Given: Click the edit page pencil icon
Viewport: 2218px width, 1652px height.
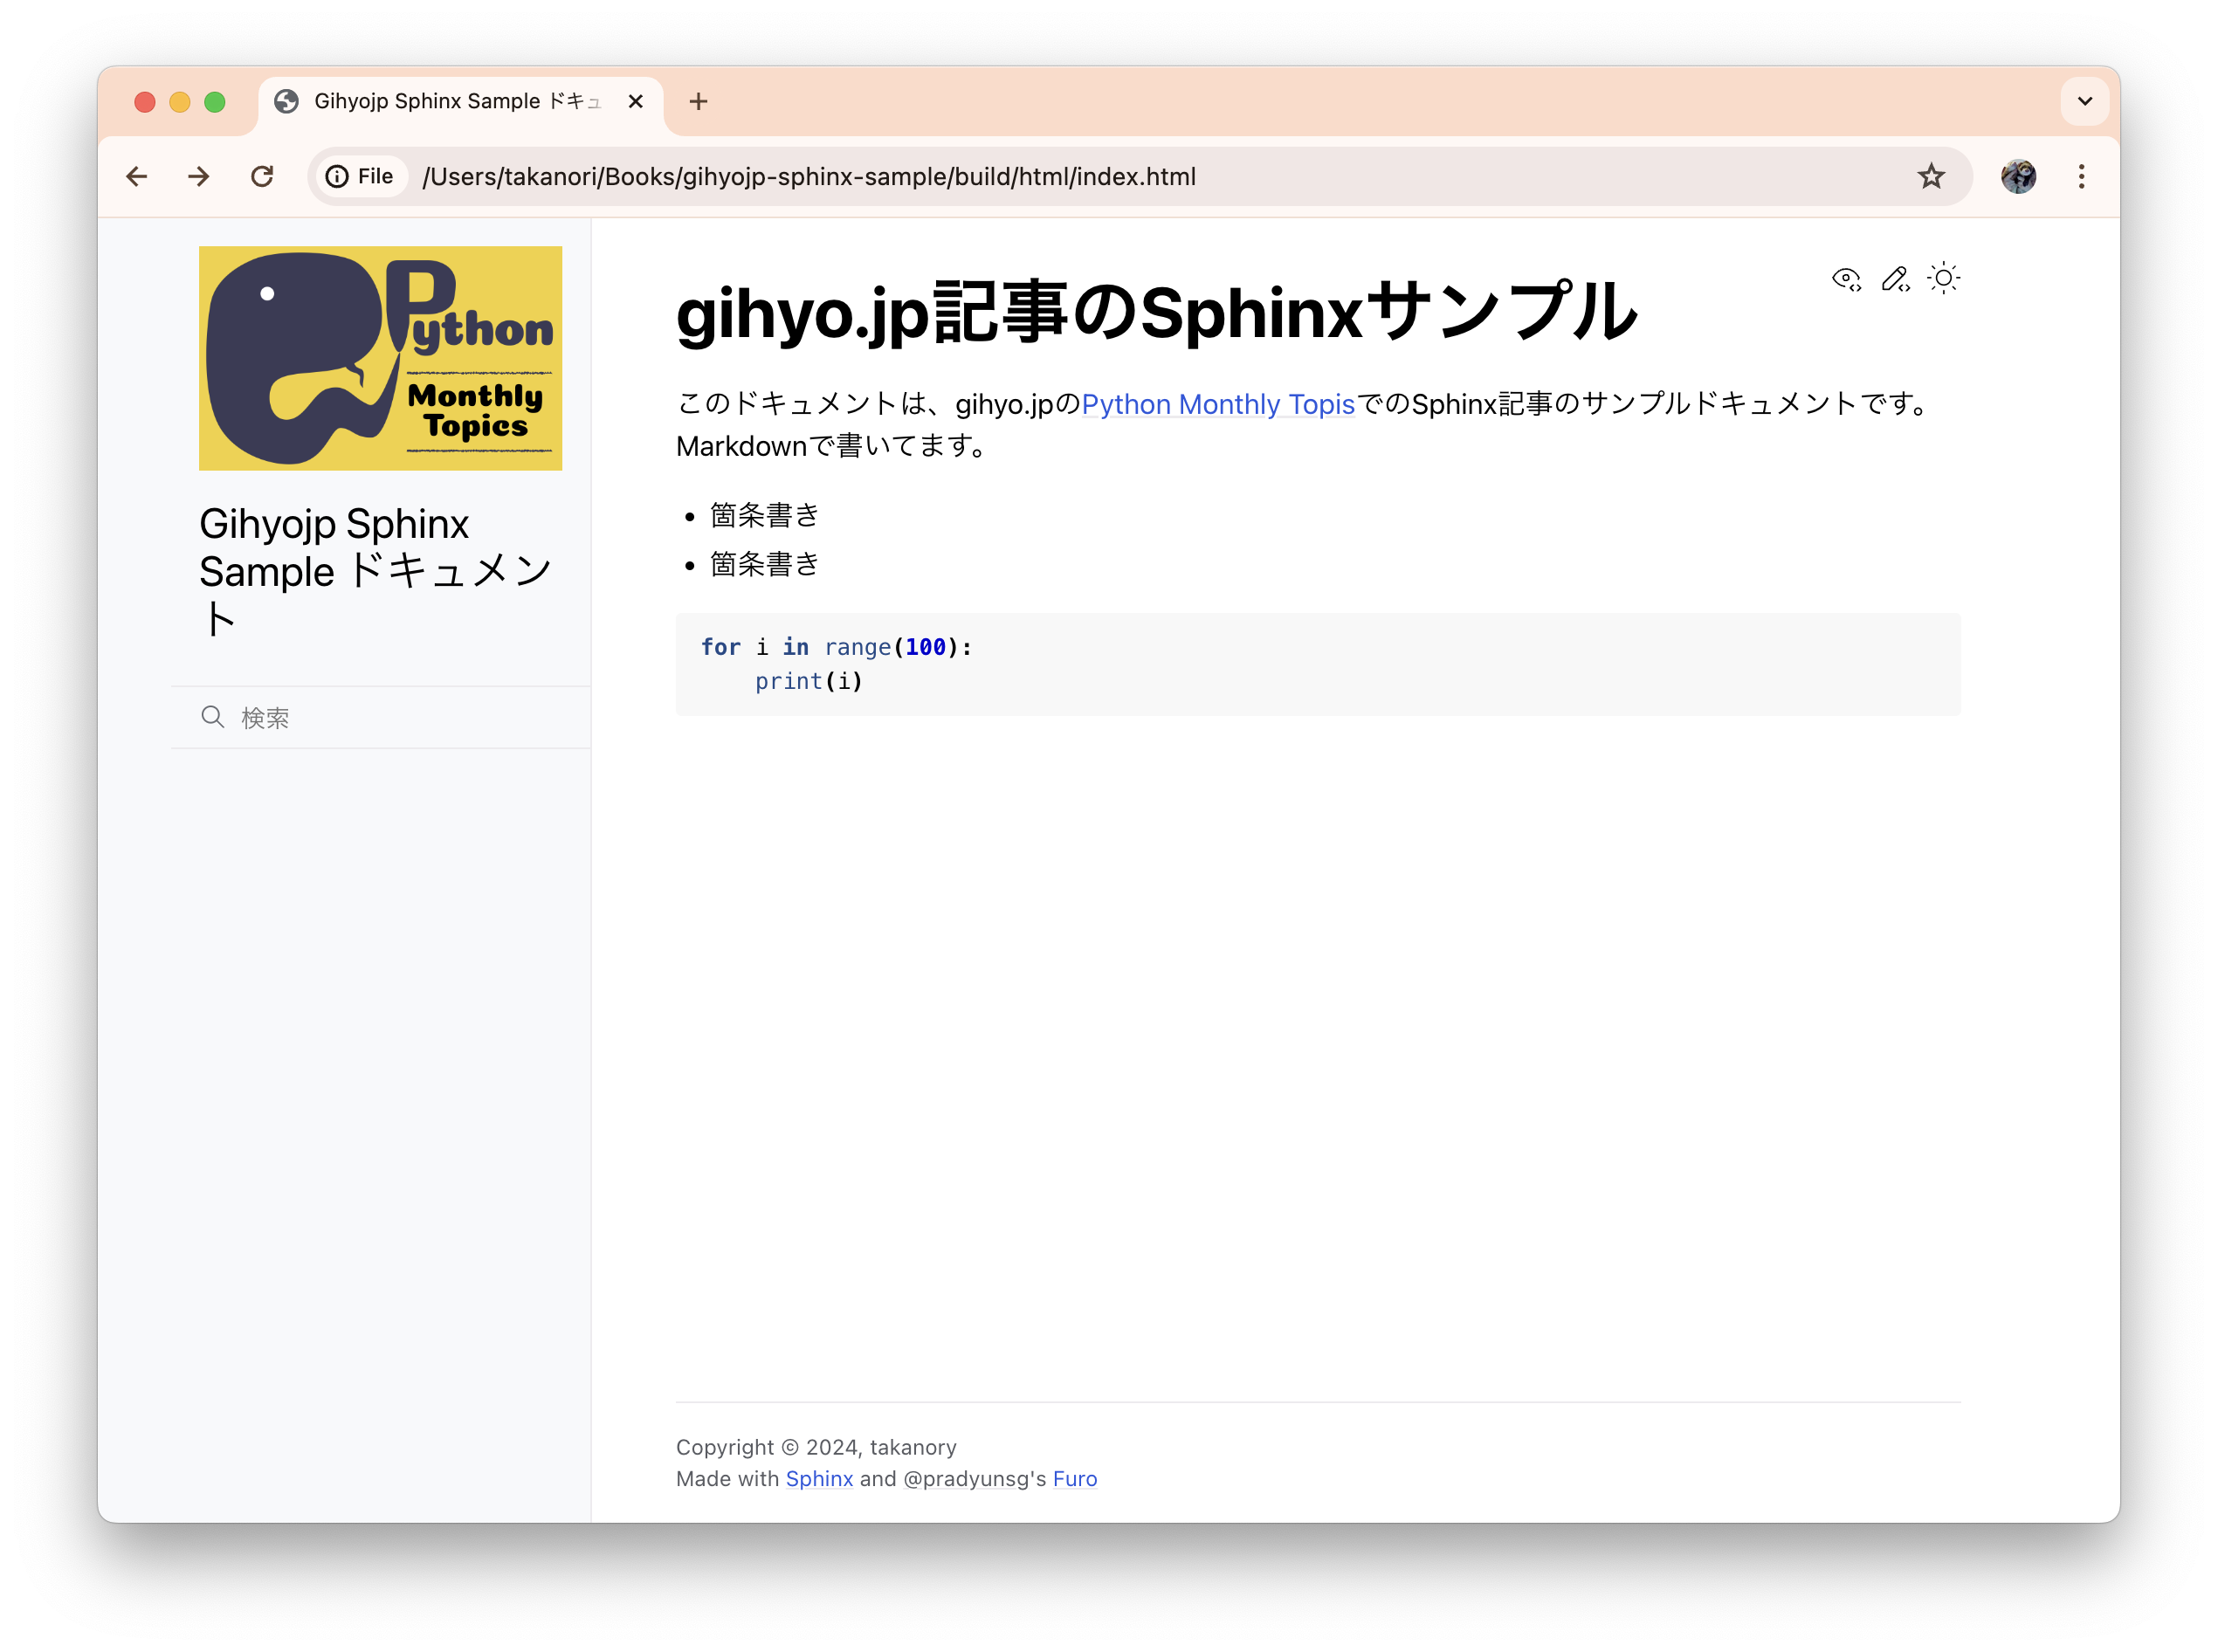Looking at the screenshot, I should (1895, 279).
